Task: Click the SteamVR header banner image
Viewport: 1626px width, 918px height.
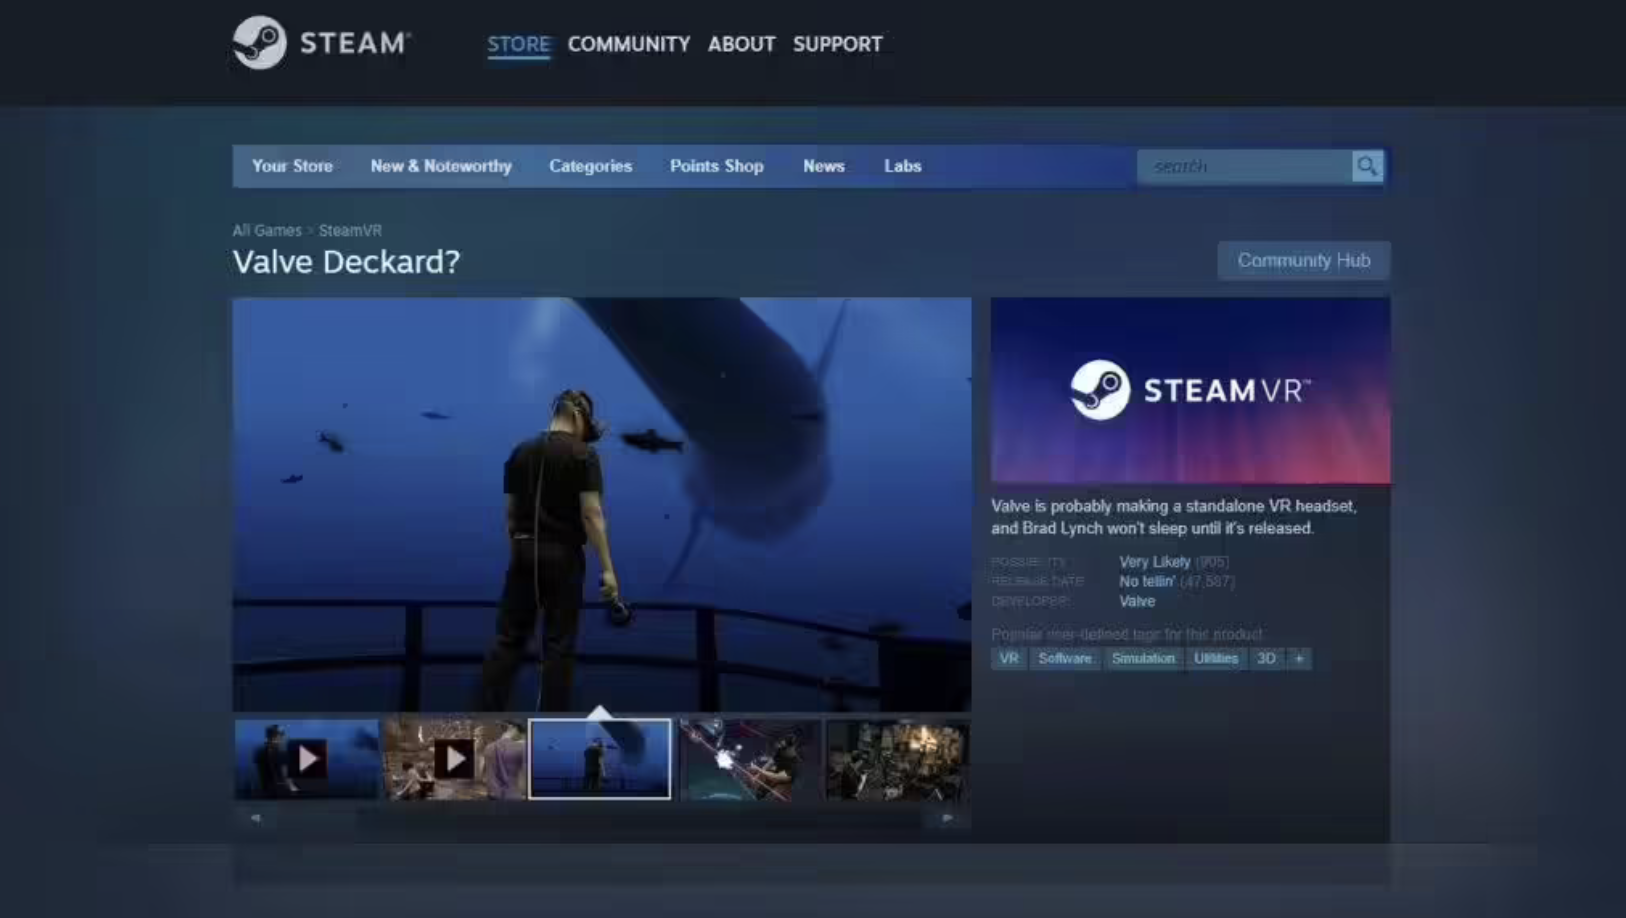Action: [1190, 390]
